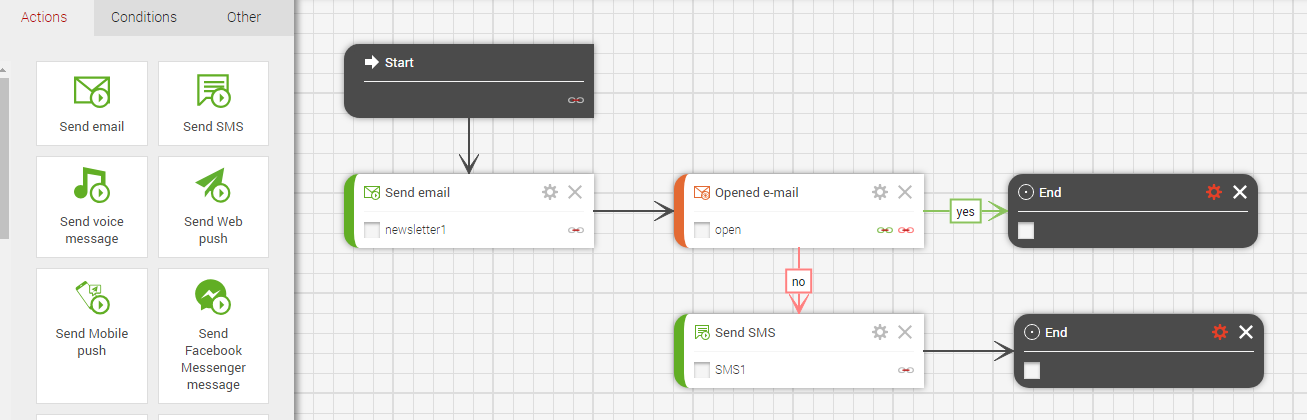Open settings gear on Send email node

click(550, 192)
